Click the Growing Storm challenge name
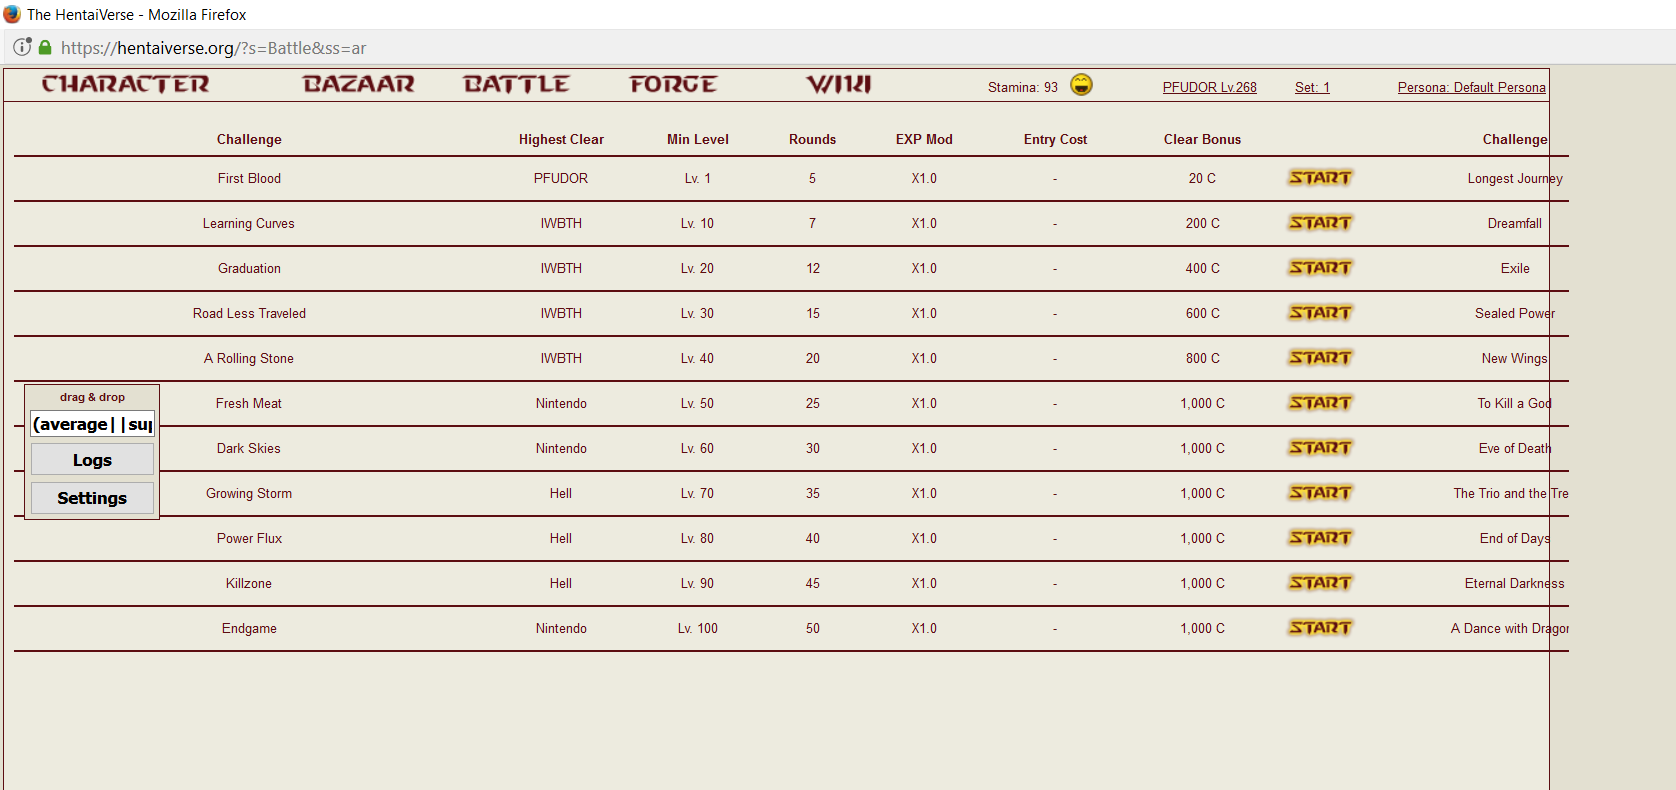The image size is (1676, 790). point(249,493)
